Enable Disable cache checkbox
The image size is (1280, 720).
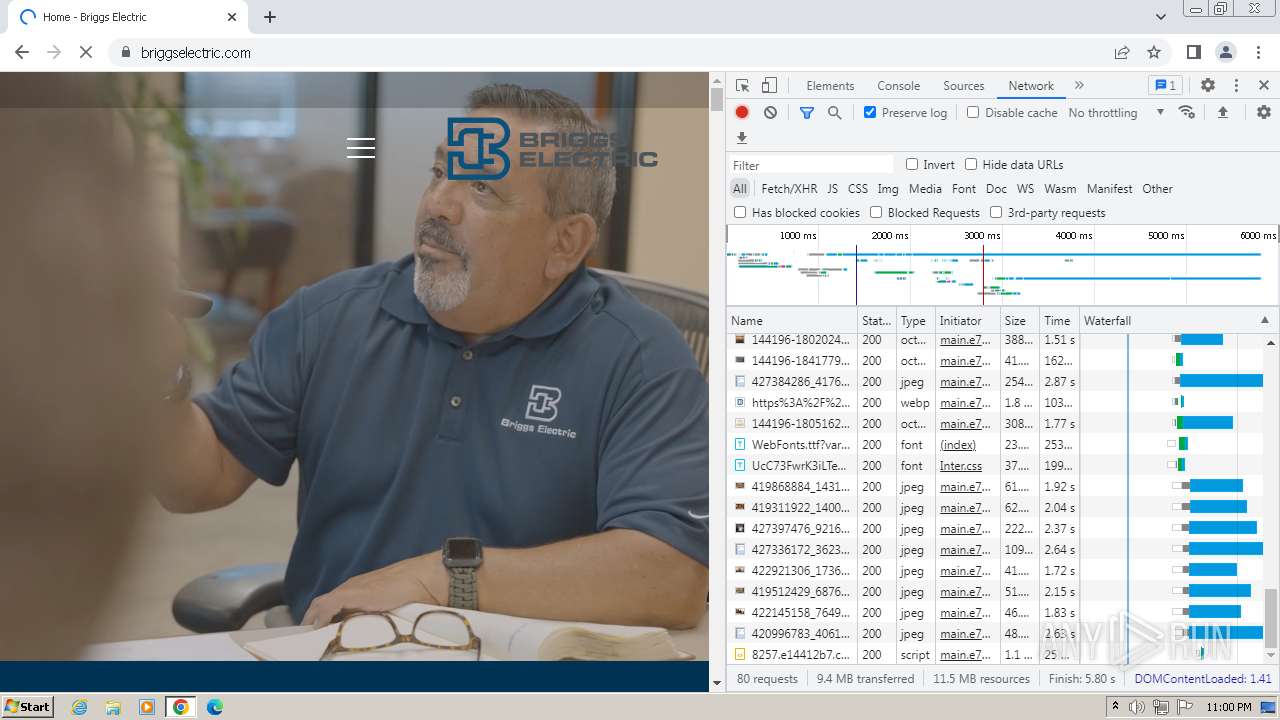pos(973,113)
